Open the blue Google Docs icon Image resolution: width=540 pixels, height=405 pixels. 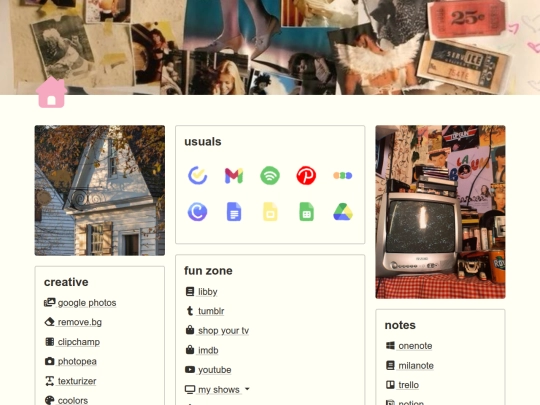234,211
